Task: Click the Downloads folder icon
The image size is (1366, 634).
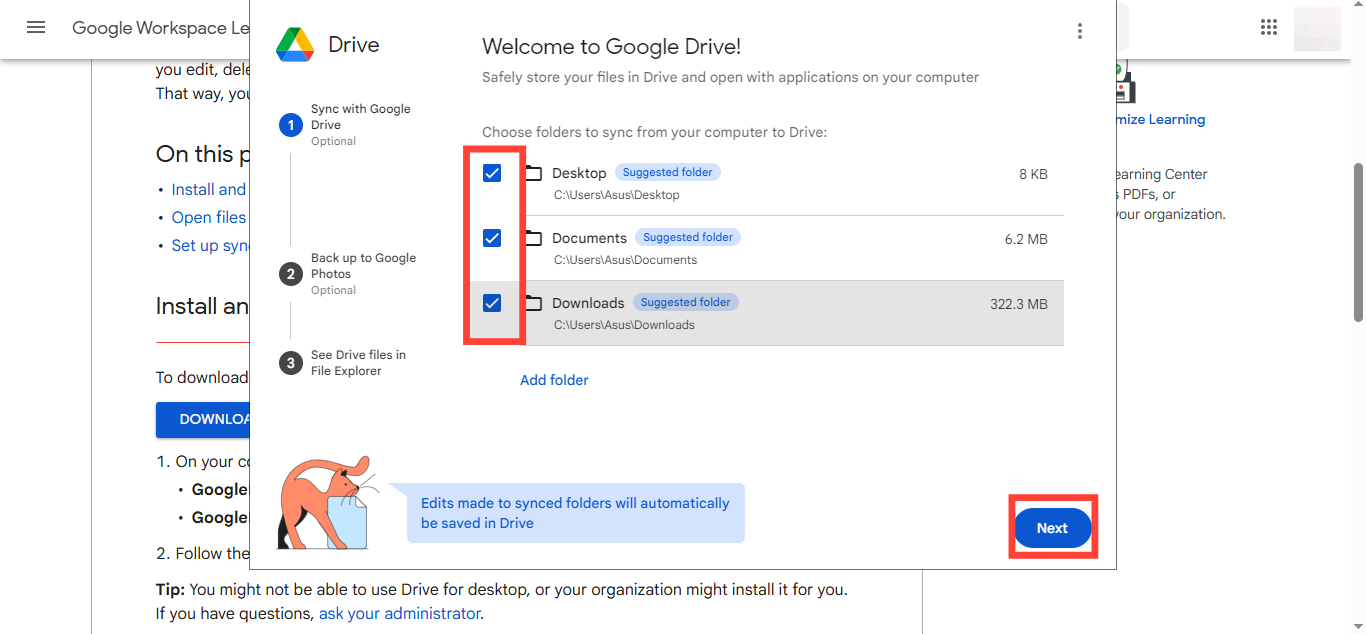Action: click(x=534, y=304)
